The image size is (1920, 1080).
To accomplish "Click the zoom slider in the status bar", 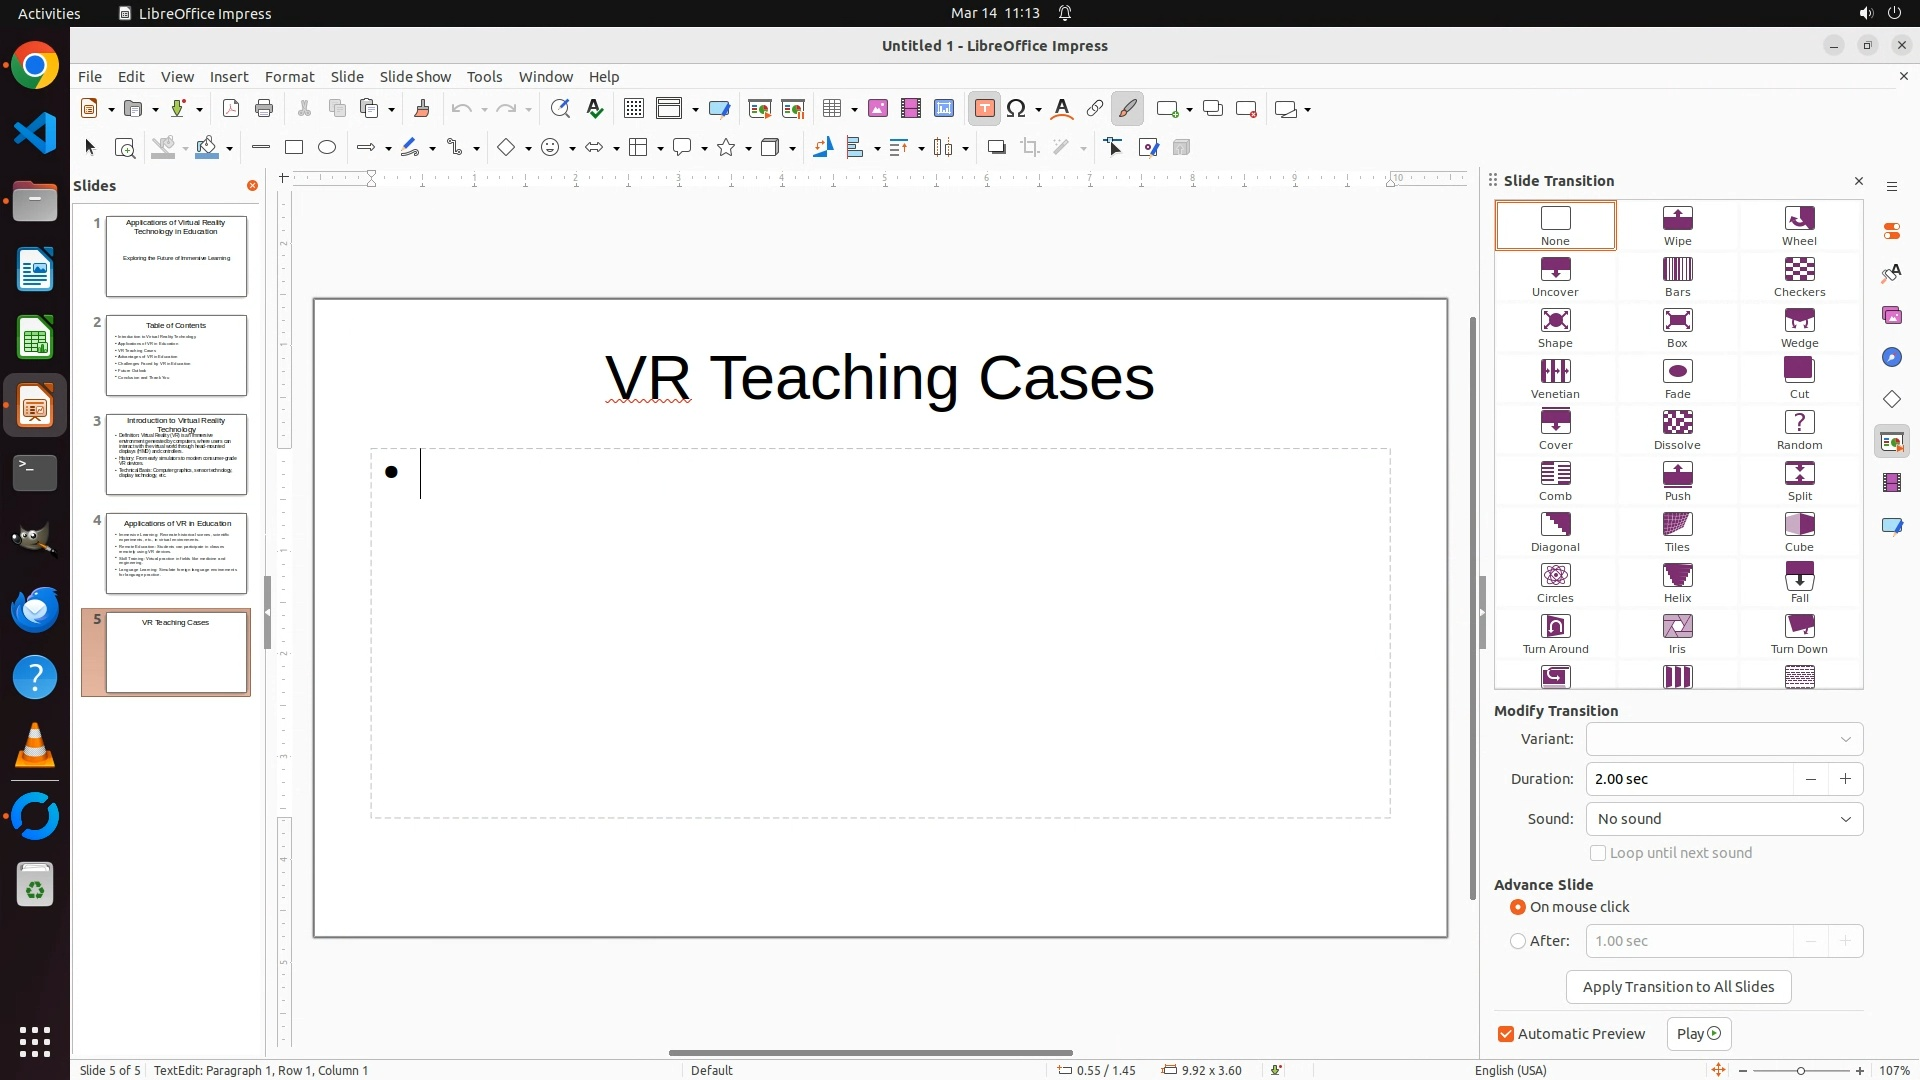I will (1800, 1070).
